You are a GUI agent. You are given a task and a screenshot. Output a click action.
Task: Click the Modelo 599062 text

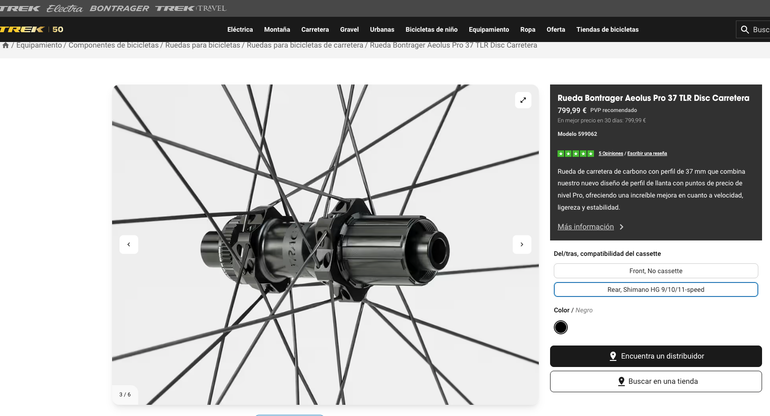point(577,134)
